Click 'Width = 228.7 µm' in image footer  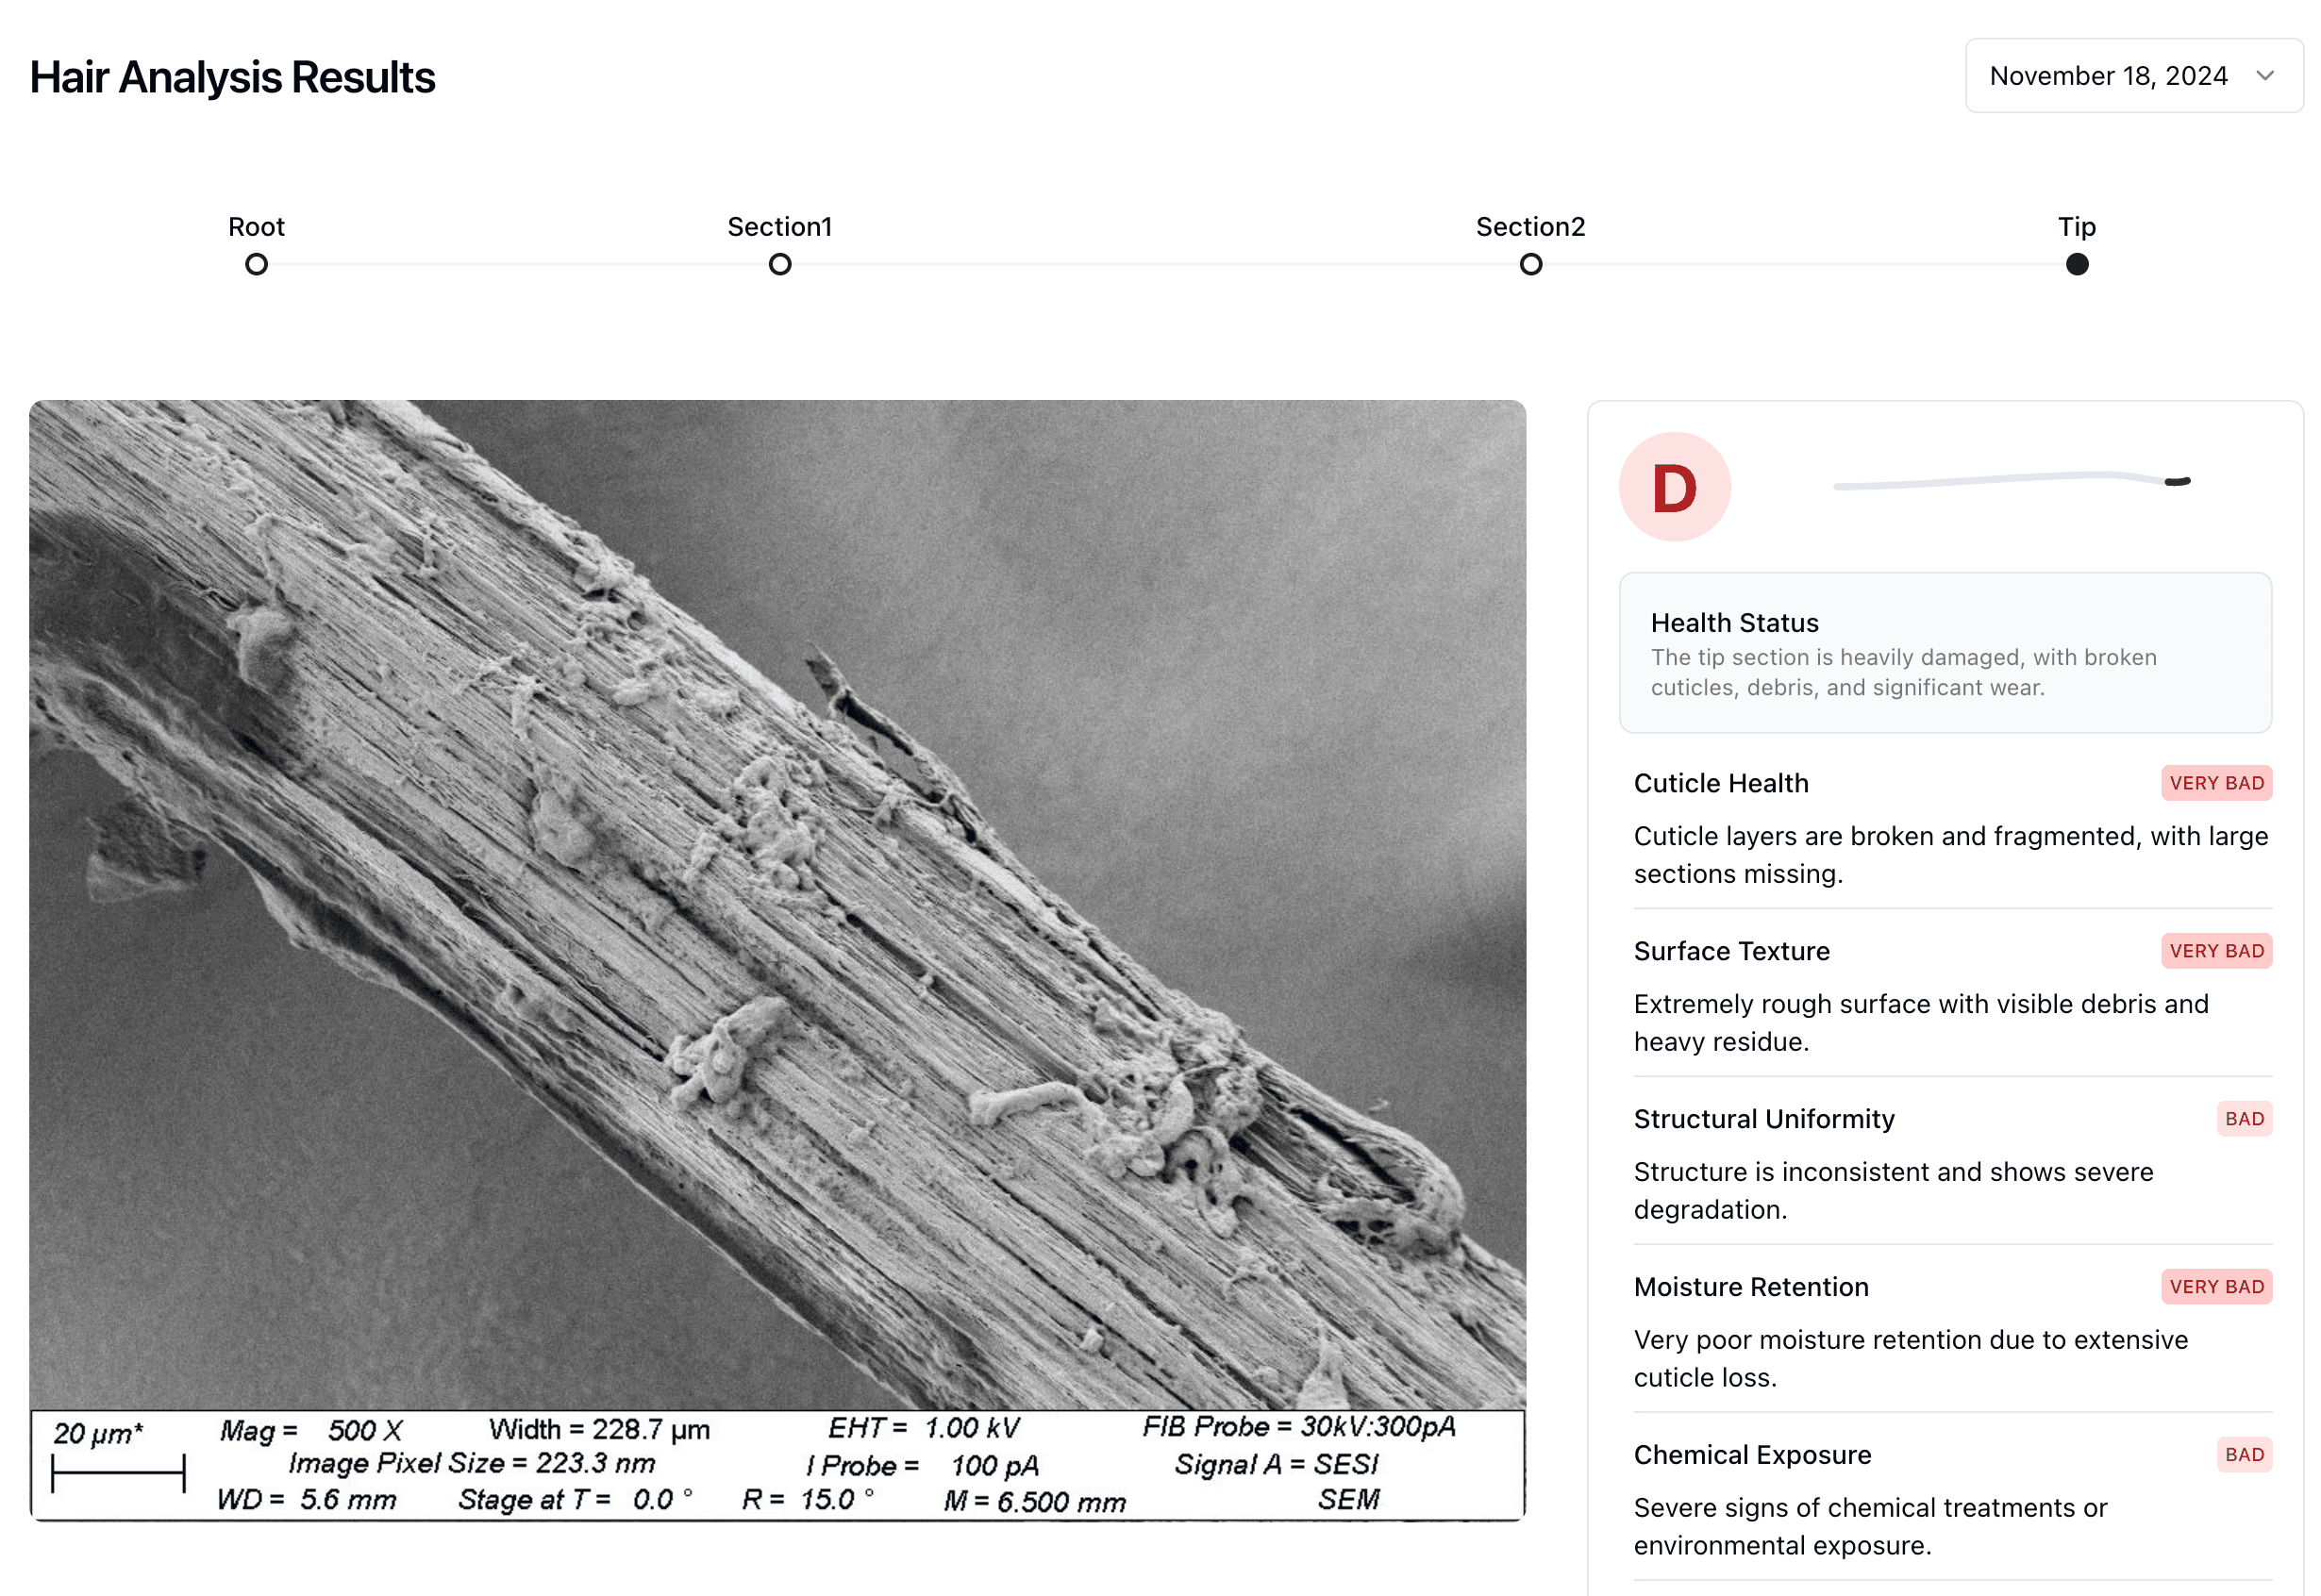tap(599, 1430)
